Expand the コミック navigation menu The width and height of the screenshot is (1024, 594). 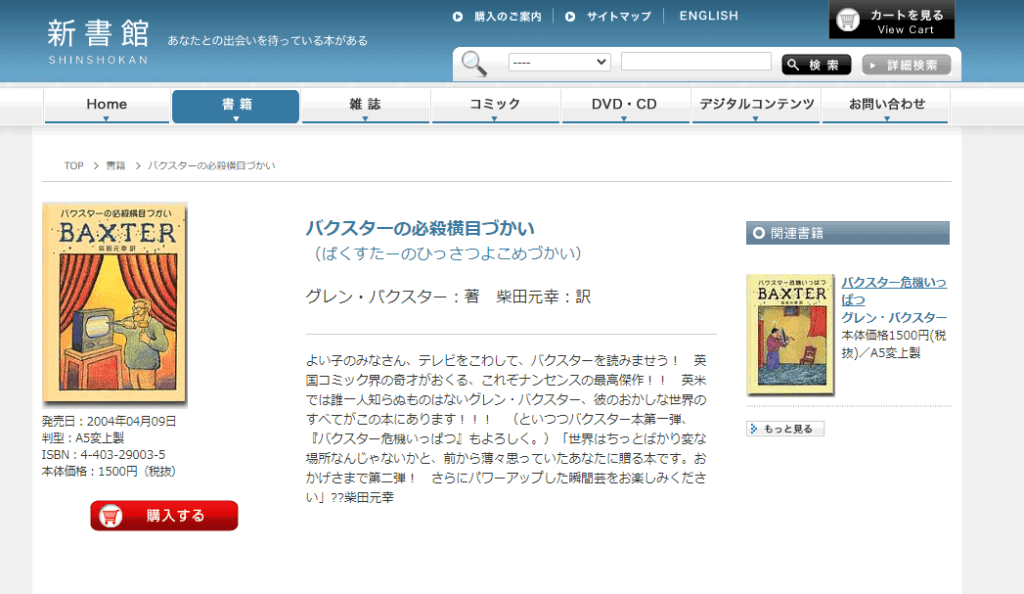[x=495, y=106]
